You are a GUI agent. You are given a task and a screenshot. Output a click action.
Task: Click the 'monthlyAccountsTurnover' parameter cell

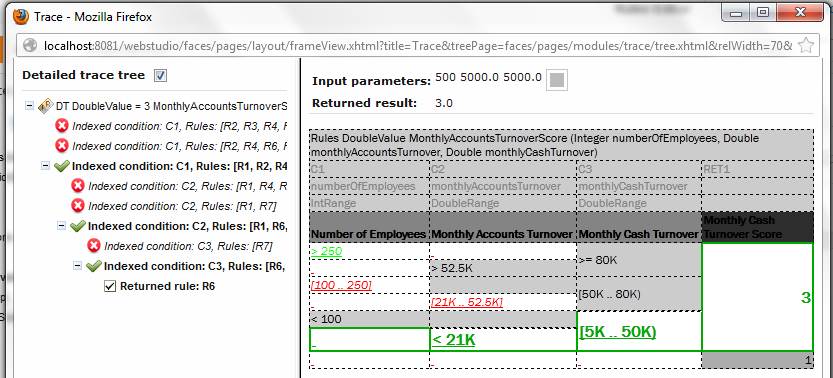coord(503,186)
